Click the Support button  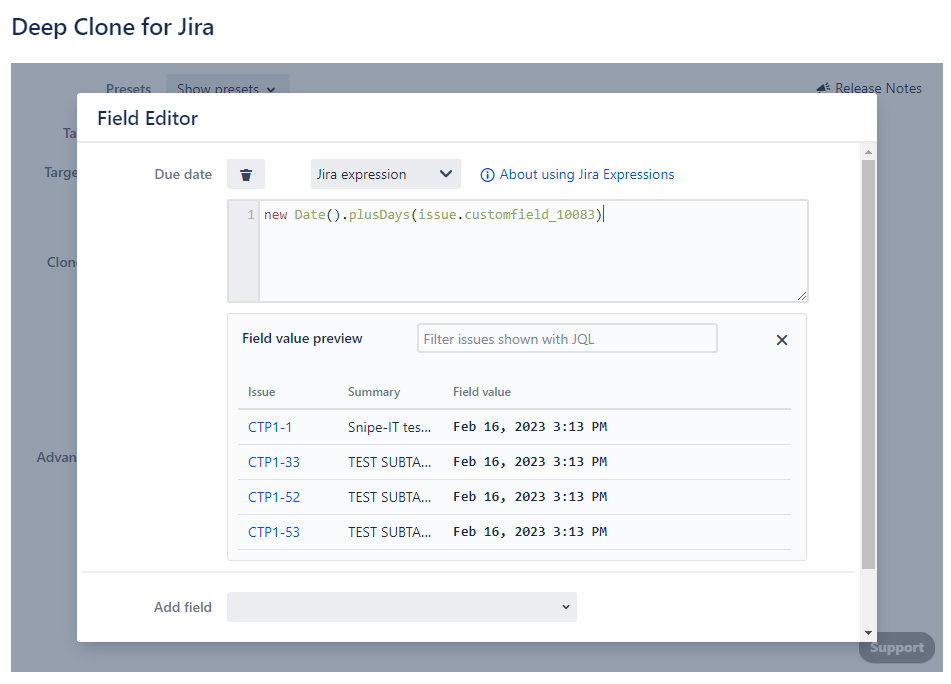tap(896, 648)
